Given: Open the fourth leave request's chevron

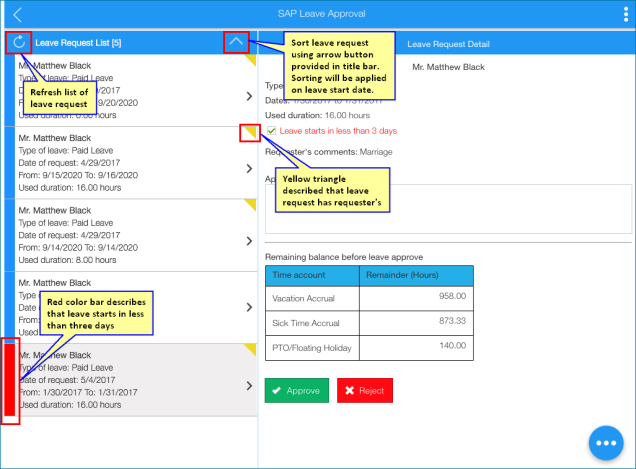Looking at the screenshot, I should click(249, 307).
